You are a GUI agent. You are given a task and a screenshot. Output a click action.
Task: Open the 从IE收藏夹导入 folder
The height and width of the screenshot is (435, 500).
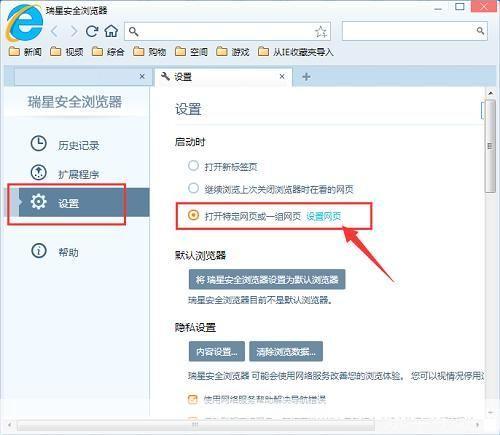click(296, 52)
